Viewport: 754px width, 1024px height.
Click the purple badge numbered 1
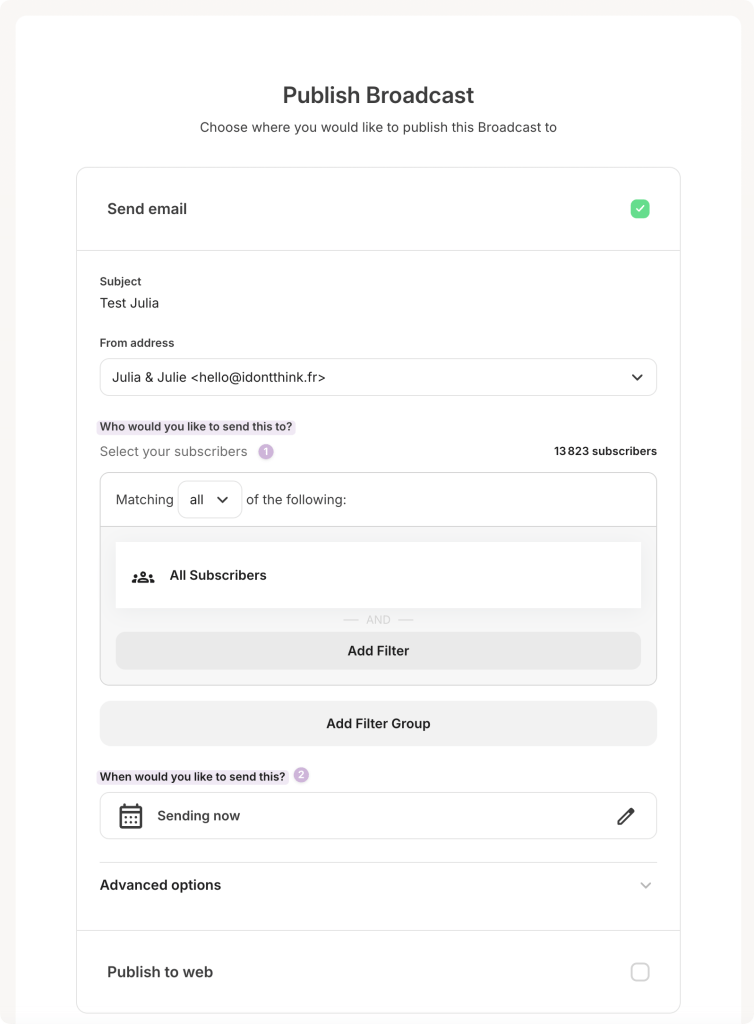coord(266,452)
